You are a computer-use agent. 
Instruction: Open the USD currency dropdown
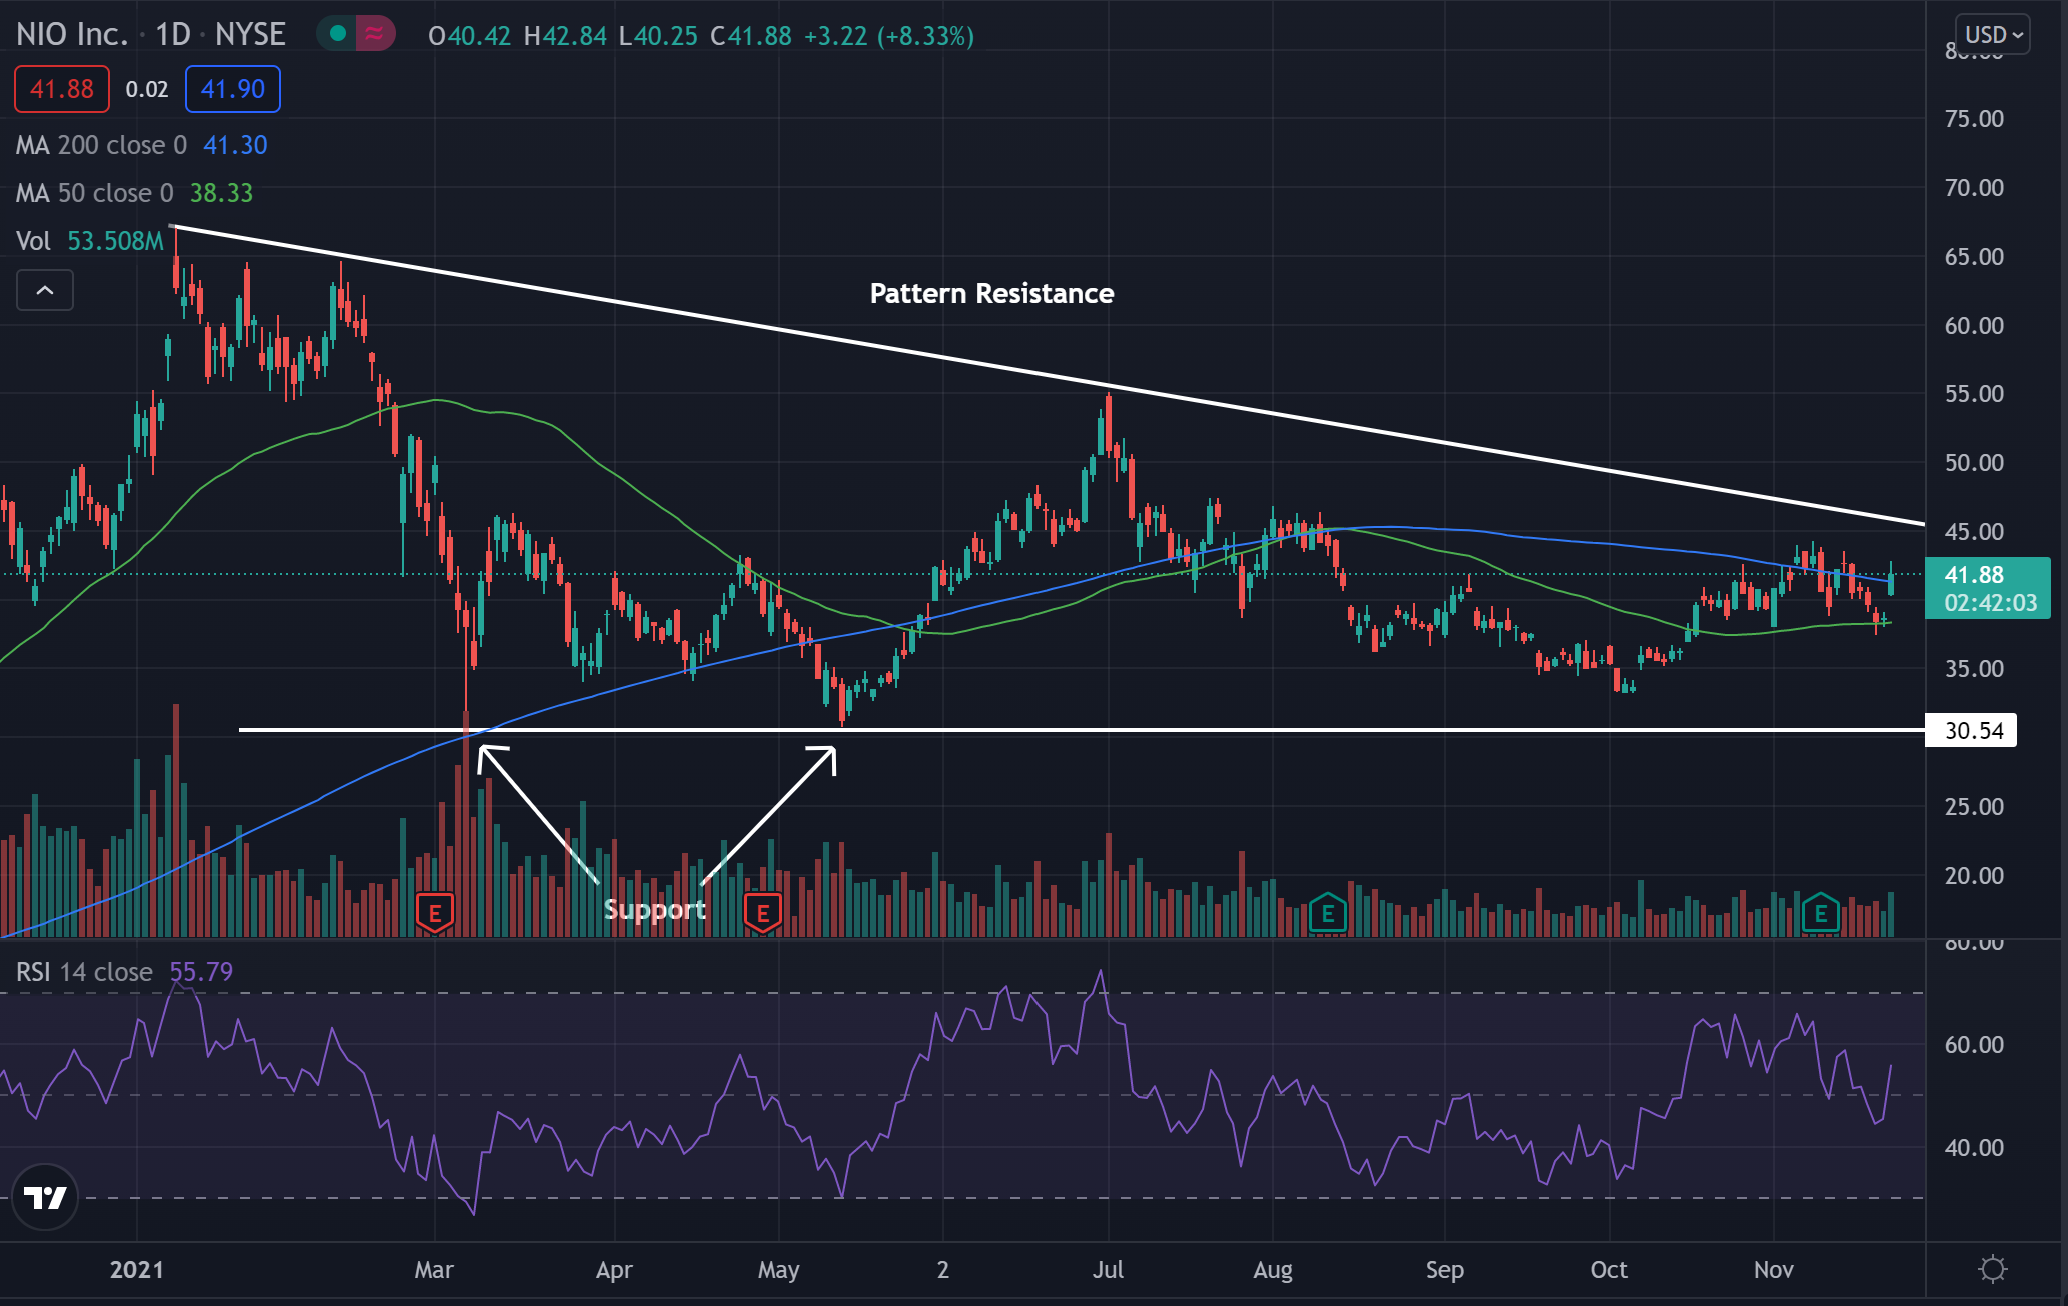pos(1993,35)
